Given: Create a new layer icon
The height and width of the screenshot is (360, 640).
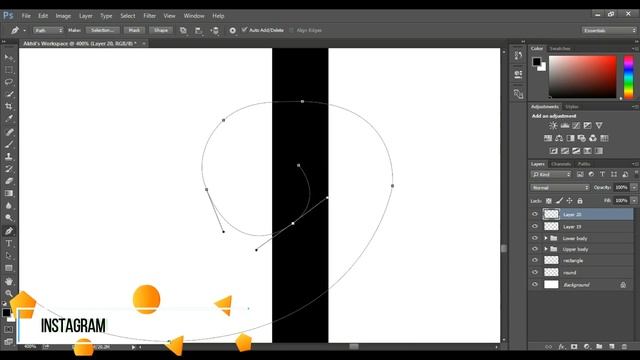Looking at the screenshot, I should 611,347.
